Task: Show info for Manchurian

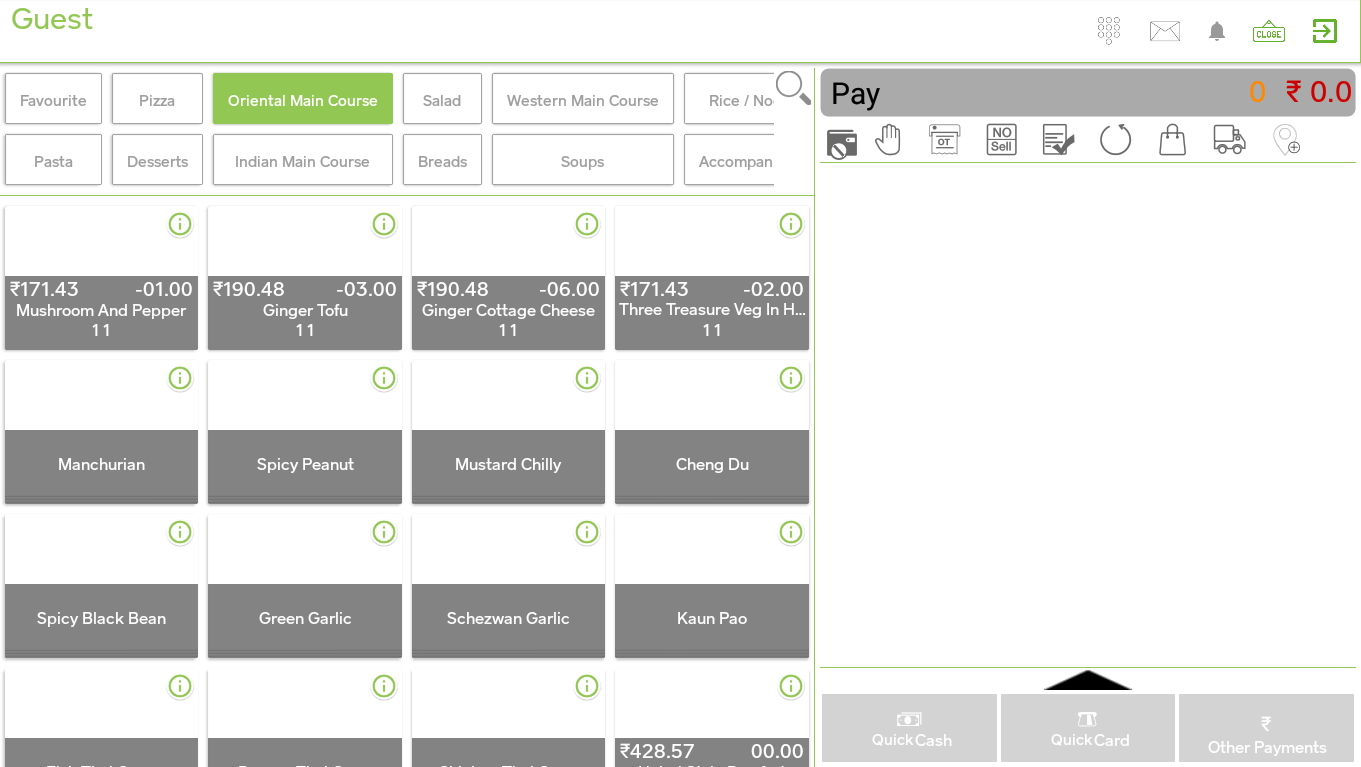Action: (180, 378)
